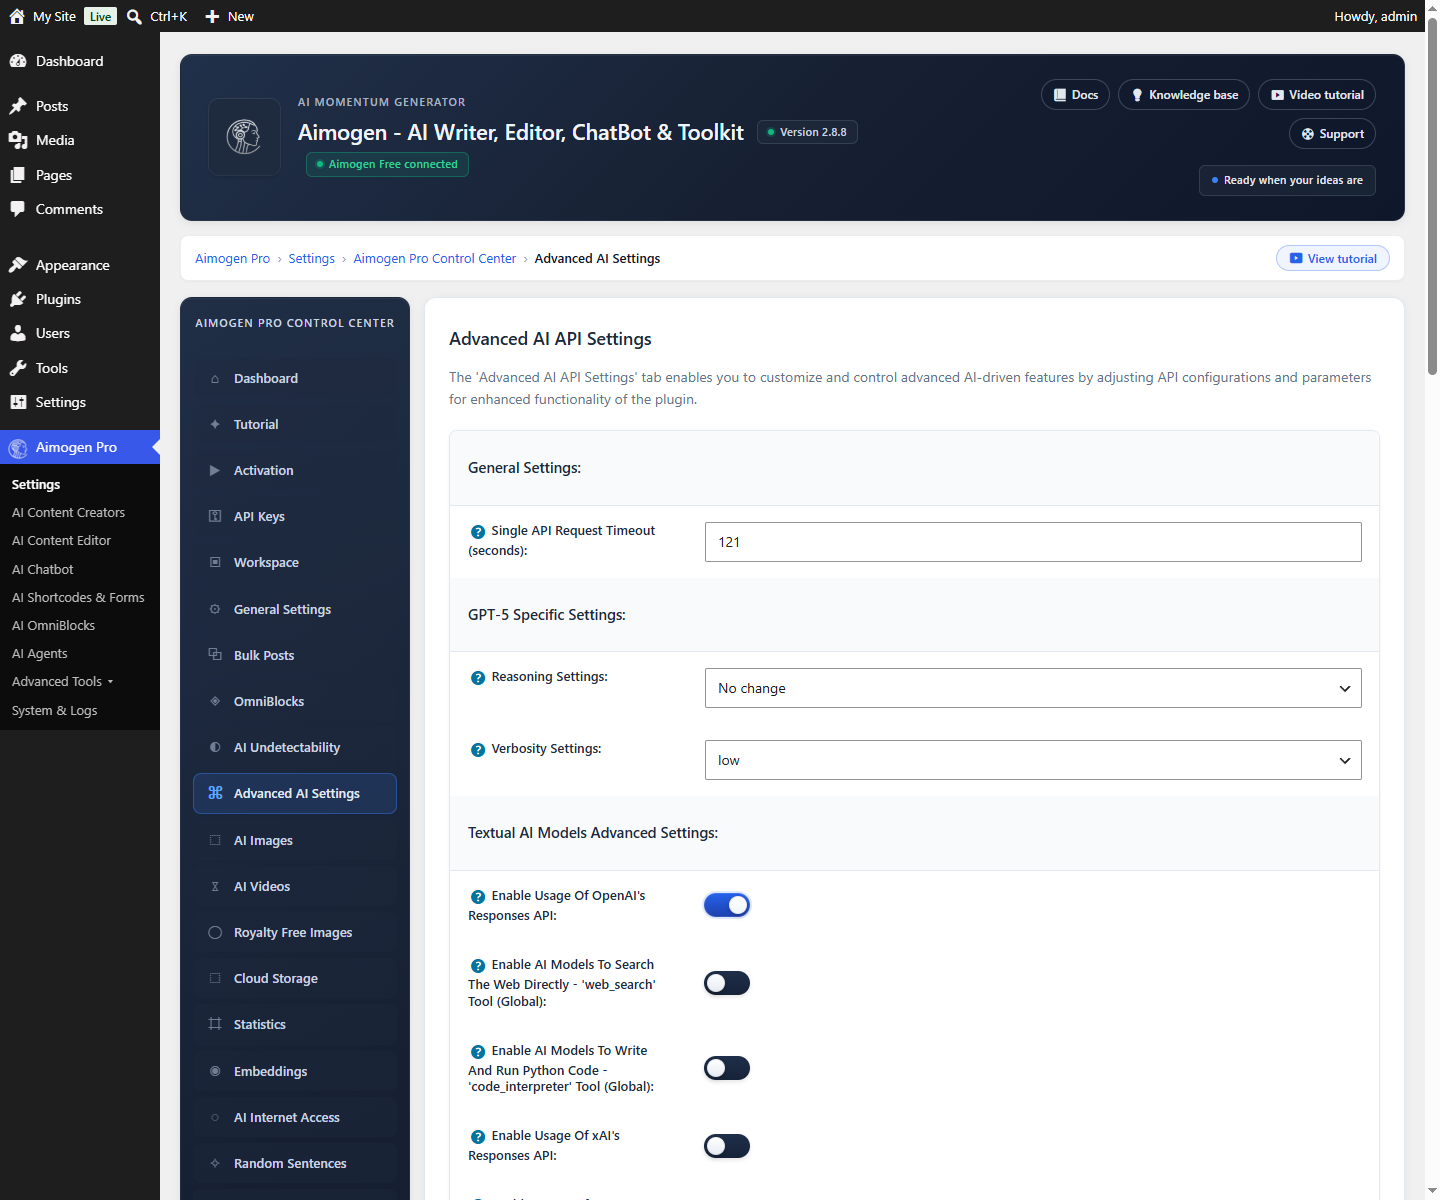Click the Activation play triangle icon
The width and height of the screenshot is (1440, 1200).
point(215,470)
